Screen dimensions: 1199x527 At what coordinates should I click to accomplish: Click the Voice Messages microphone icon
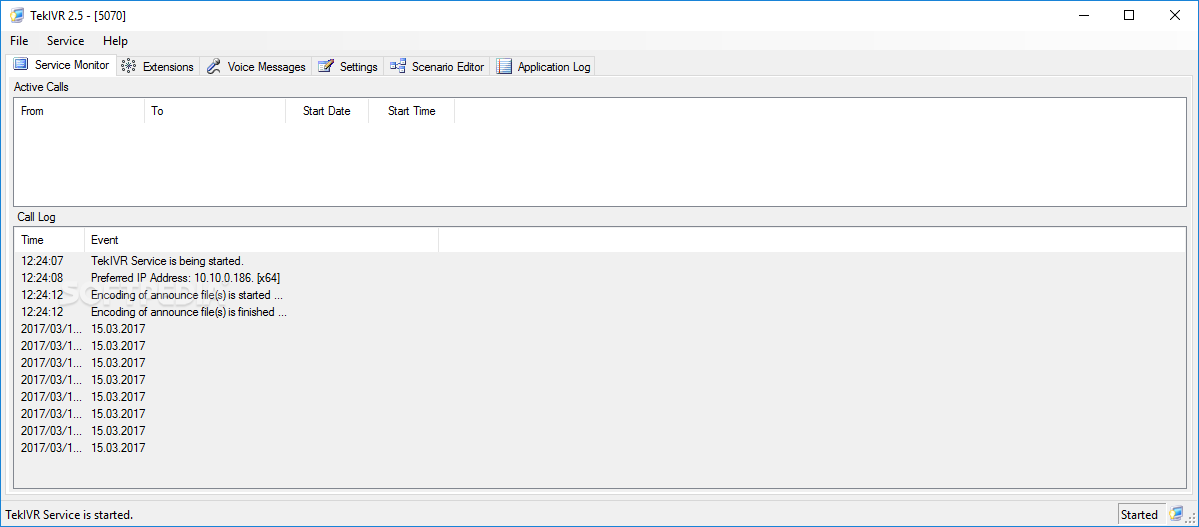click(213, 67)
